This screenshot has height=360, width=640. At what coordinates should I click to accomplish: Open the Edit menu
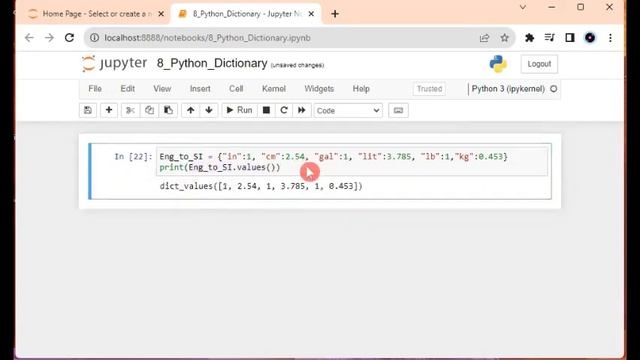[127, 89]
